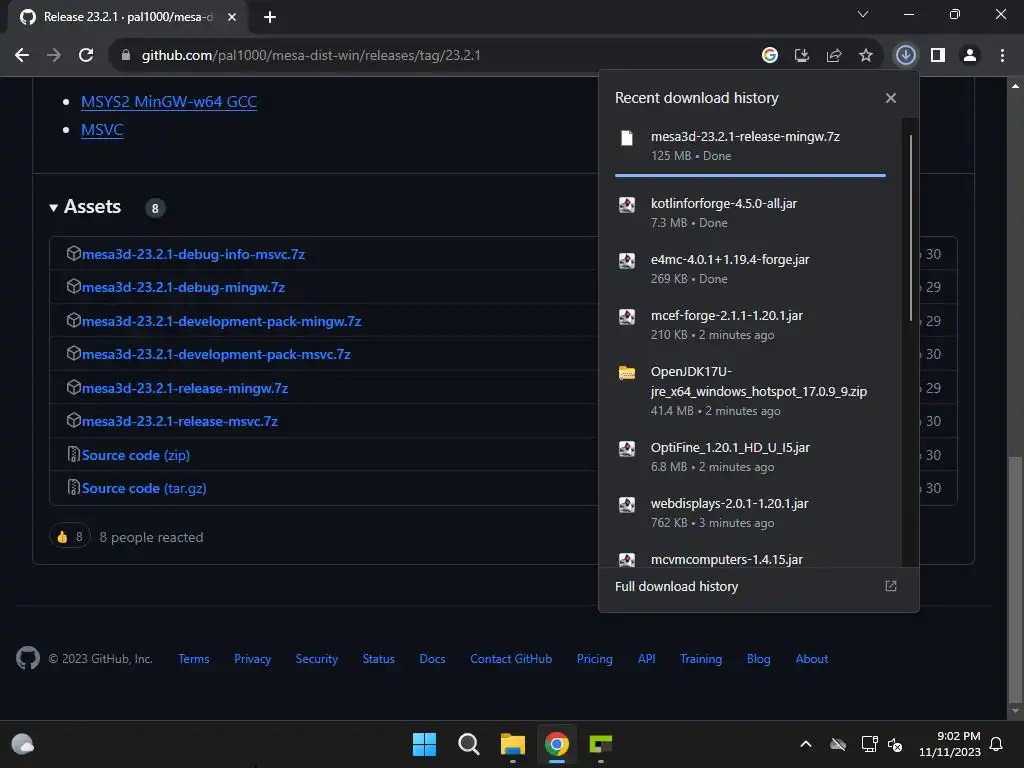This screenshot has width=1024, height=768.
Task: Download mesa3d-23.2.1-release-msvc.7z
Action: click(x=180, y=421)
